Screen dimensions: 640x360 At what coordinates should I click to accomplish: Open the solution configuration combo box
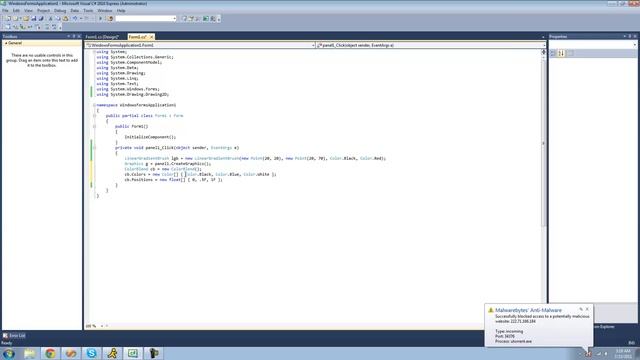point(146,18)
